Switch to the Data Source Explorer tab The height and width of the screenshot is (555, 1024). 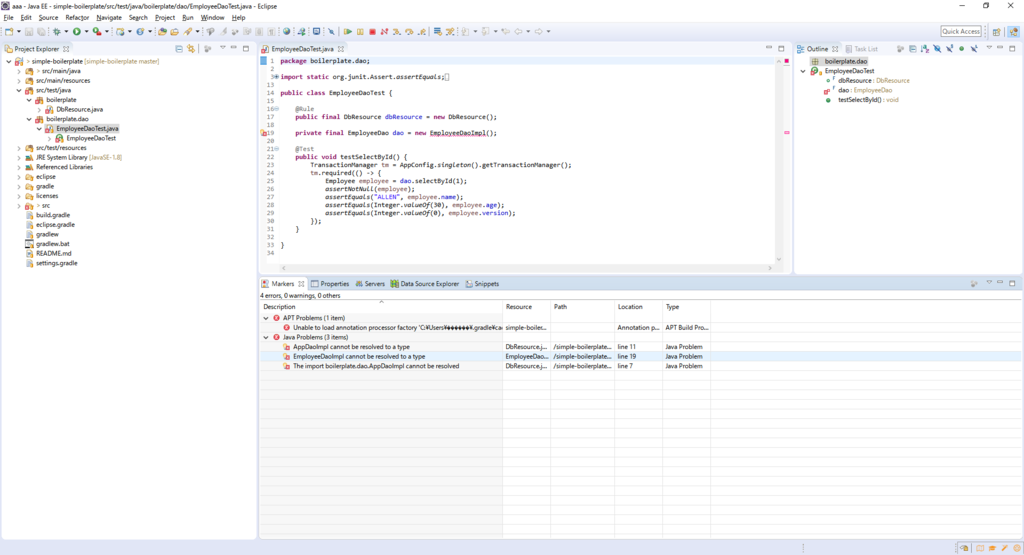(x=424, y=284)
